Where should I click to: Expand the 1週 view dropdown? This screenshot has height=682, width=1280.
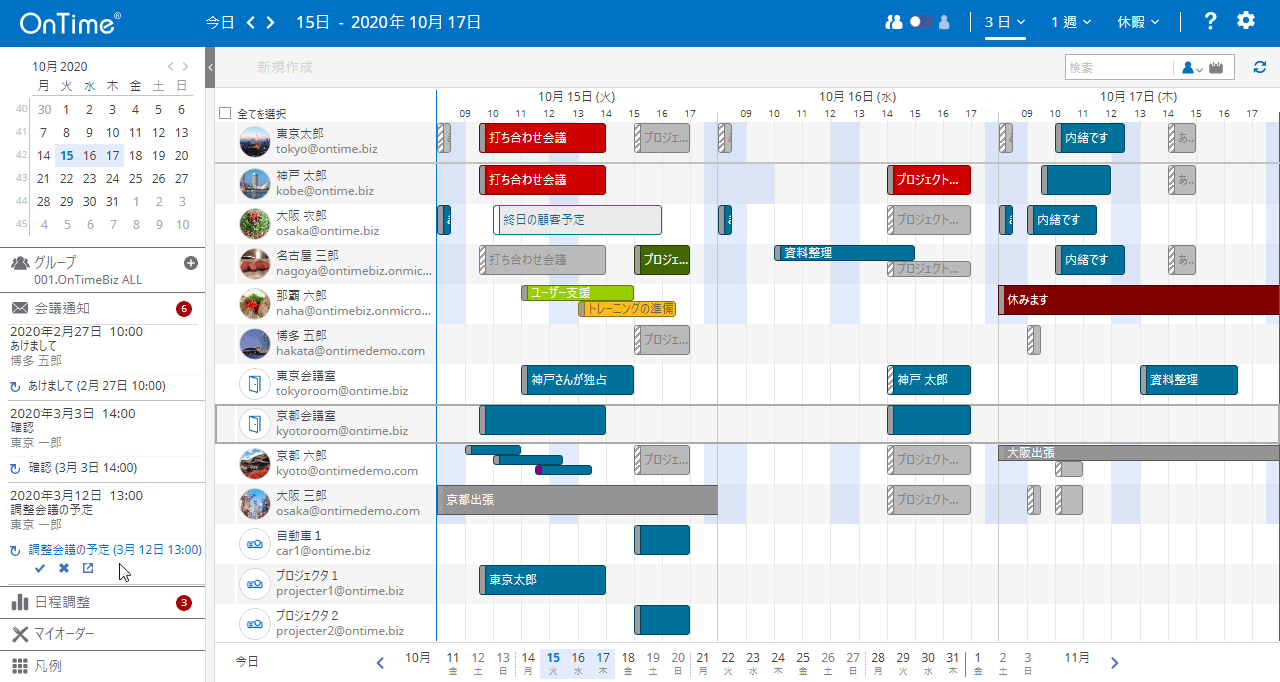1070,21
